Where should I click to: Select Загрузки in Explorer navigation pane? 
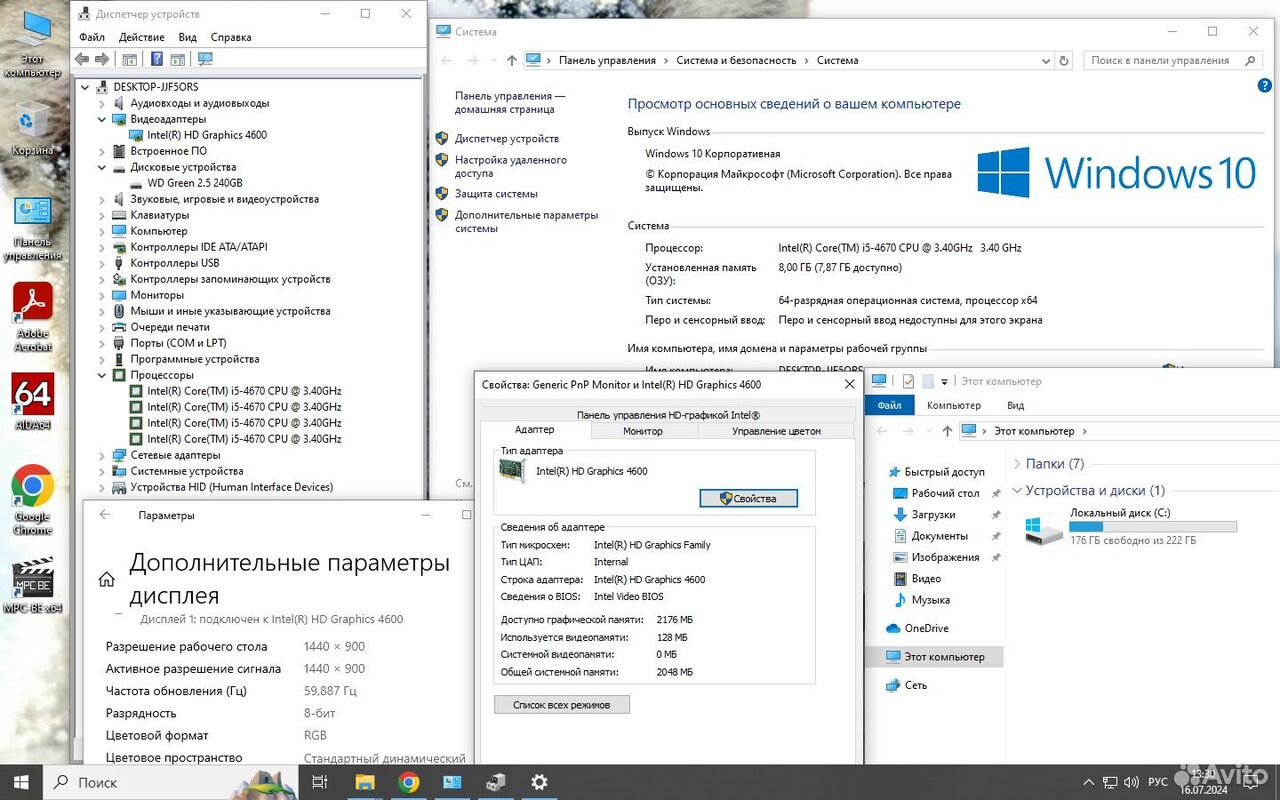[933, 515]
